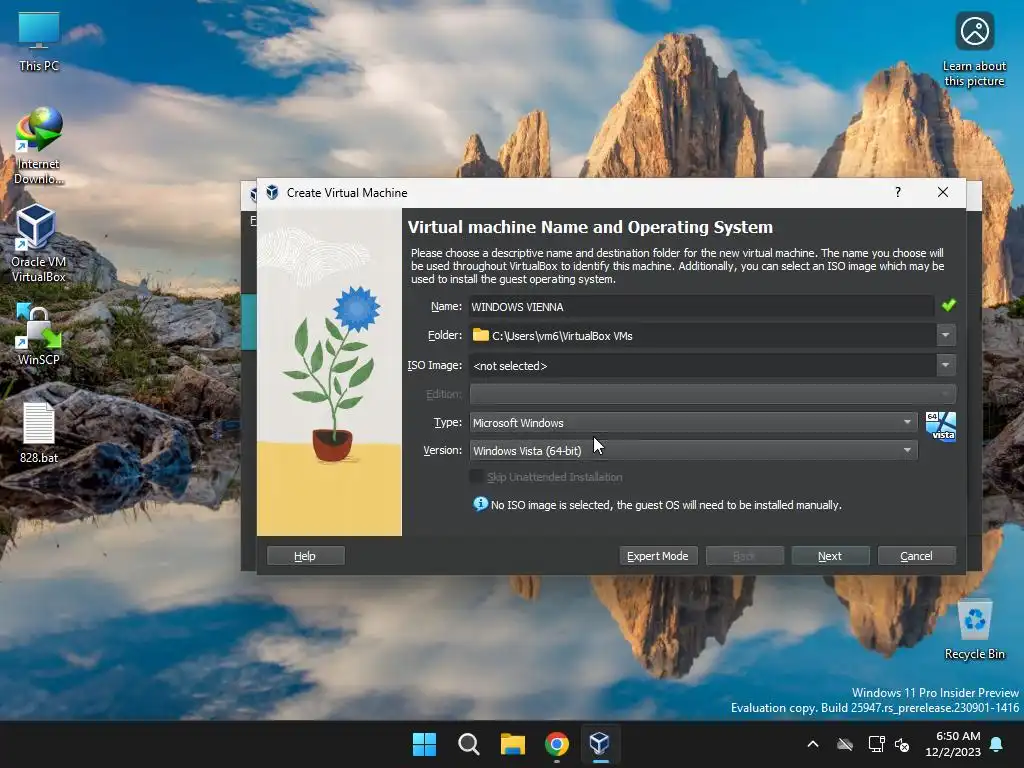Click the muted volume tray icon
Screen dimensions: 1024x768
click(902, 744)
